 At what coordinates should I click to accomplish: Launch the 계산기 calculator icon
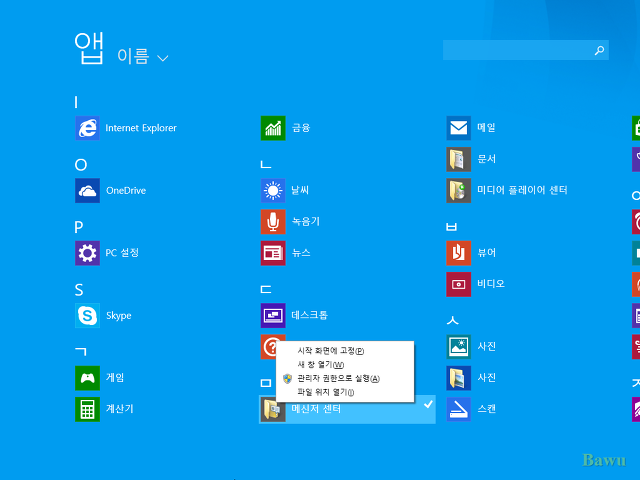(x=87, y=409)
